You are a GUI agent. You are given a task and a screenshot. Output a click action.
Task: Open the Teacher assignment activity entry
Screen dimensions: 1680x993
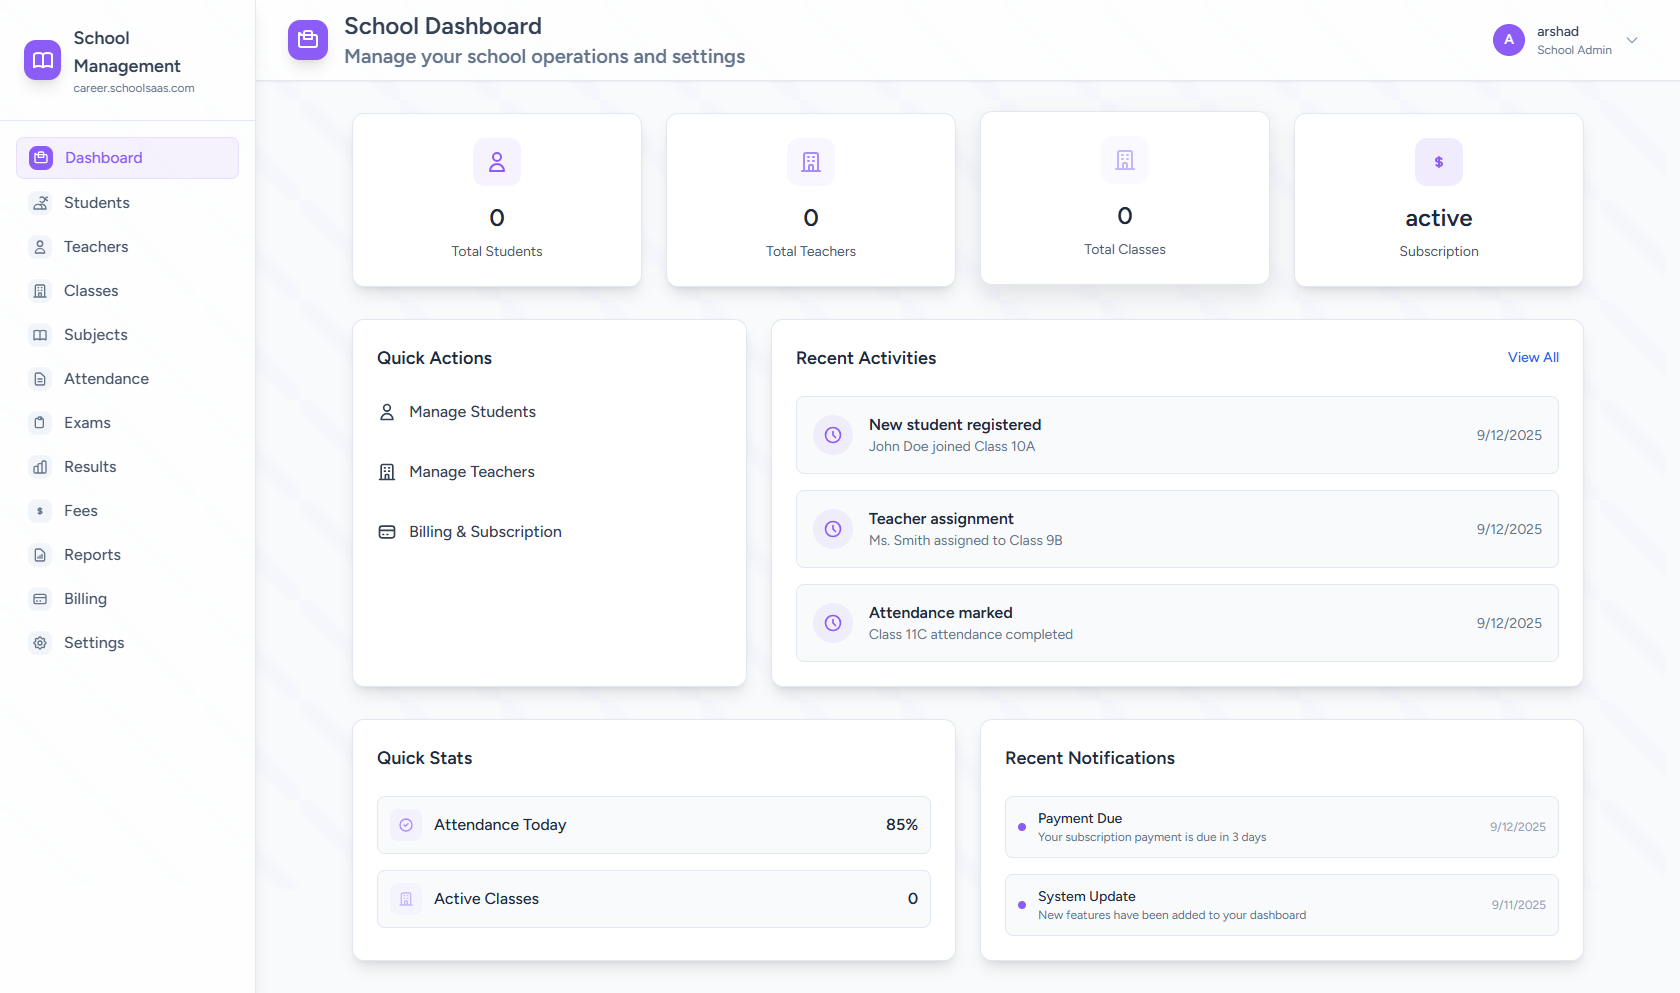(x=1176, y=529)
